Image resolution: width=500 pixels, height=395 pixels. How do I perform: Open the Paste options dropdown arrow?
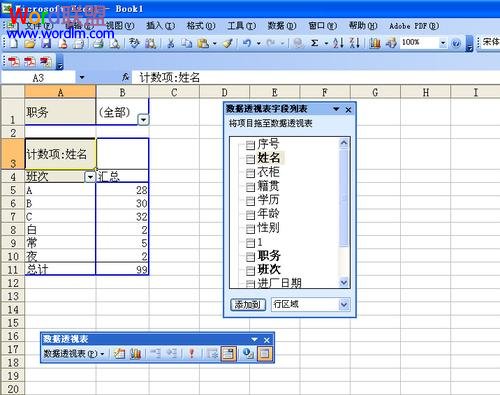(214, 43)
